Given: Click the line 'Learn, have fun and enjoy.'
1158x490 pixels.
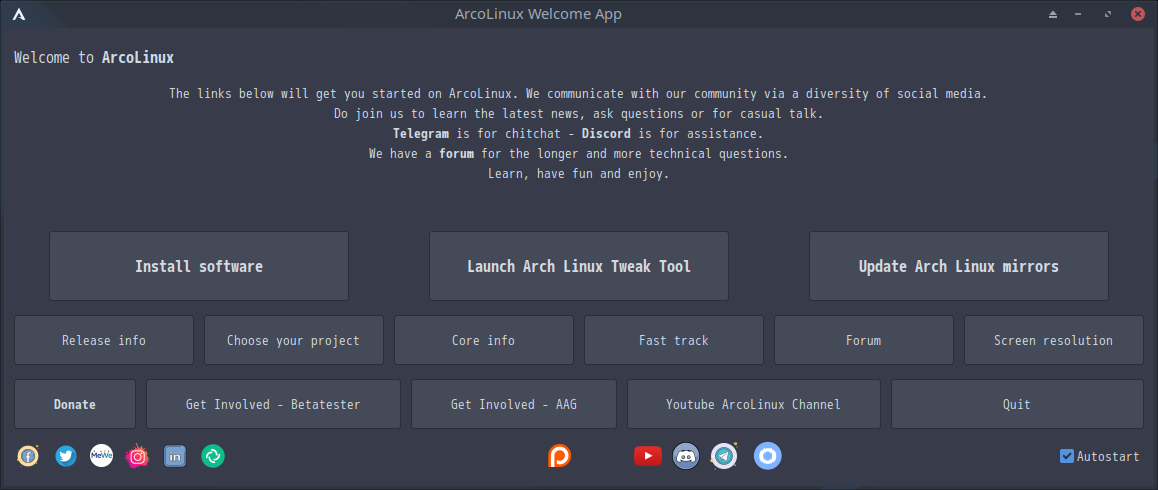Looking at the screenshot, I should click(x=578, y=174).
